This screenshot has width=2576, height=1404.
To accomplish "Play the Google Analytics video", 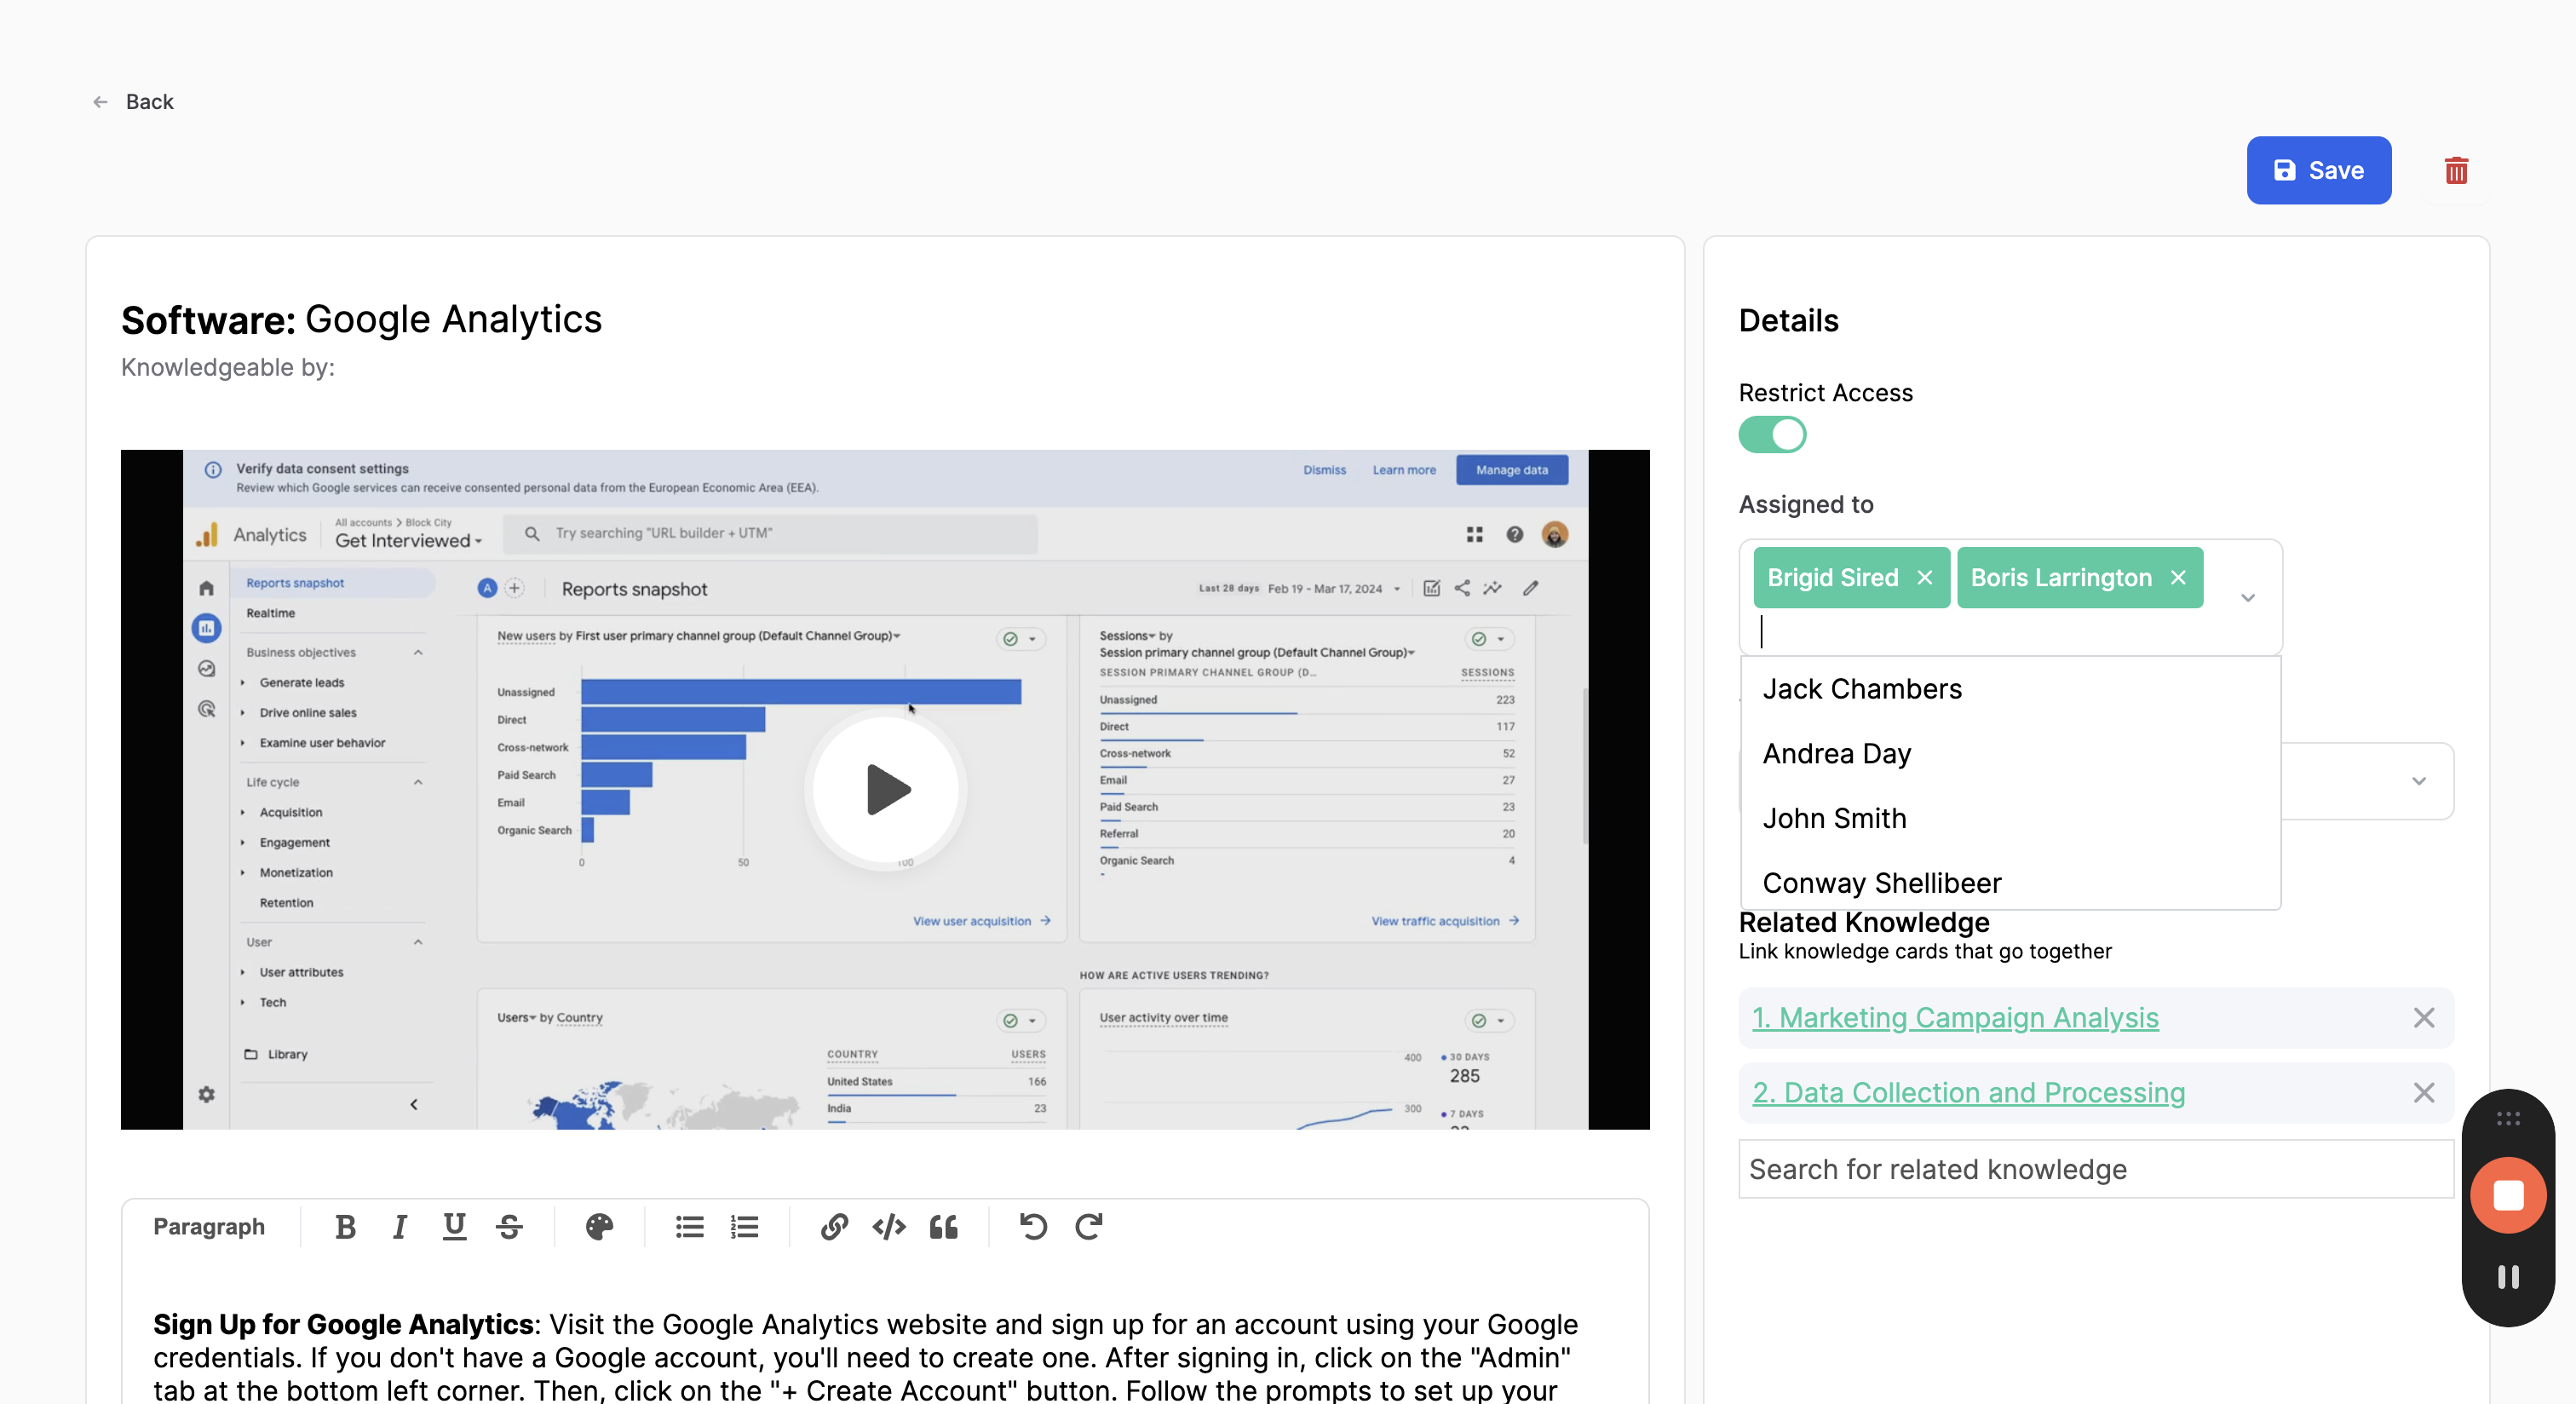I will click(x=886, y=789).
